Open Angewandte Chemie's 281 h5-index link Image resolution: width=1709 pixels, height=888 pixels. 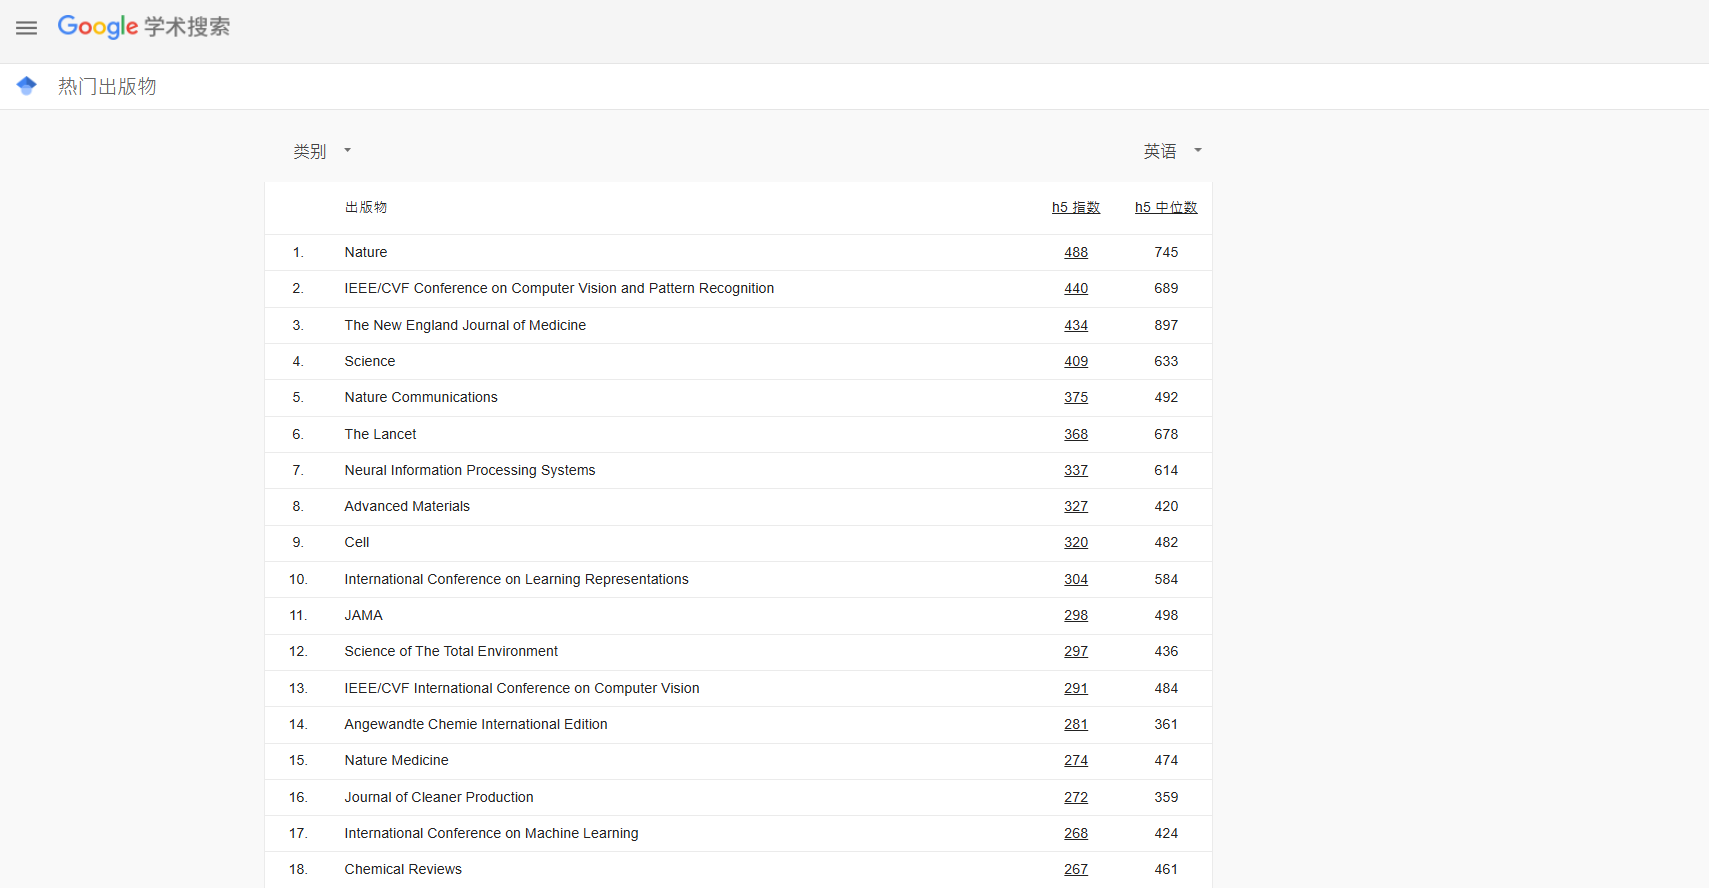click(x=1076, y=724)
